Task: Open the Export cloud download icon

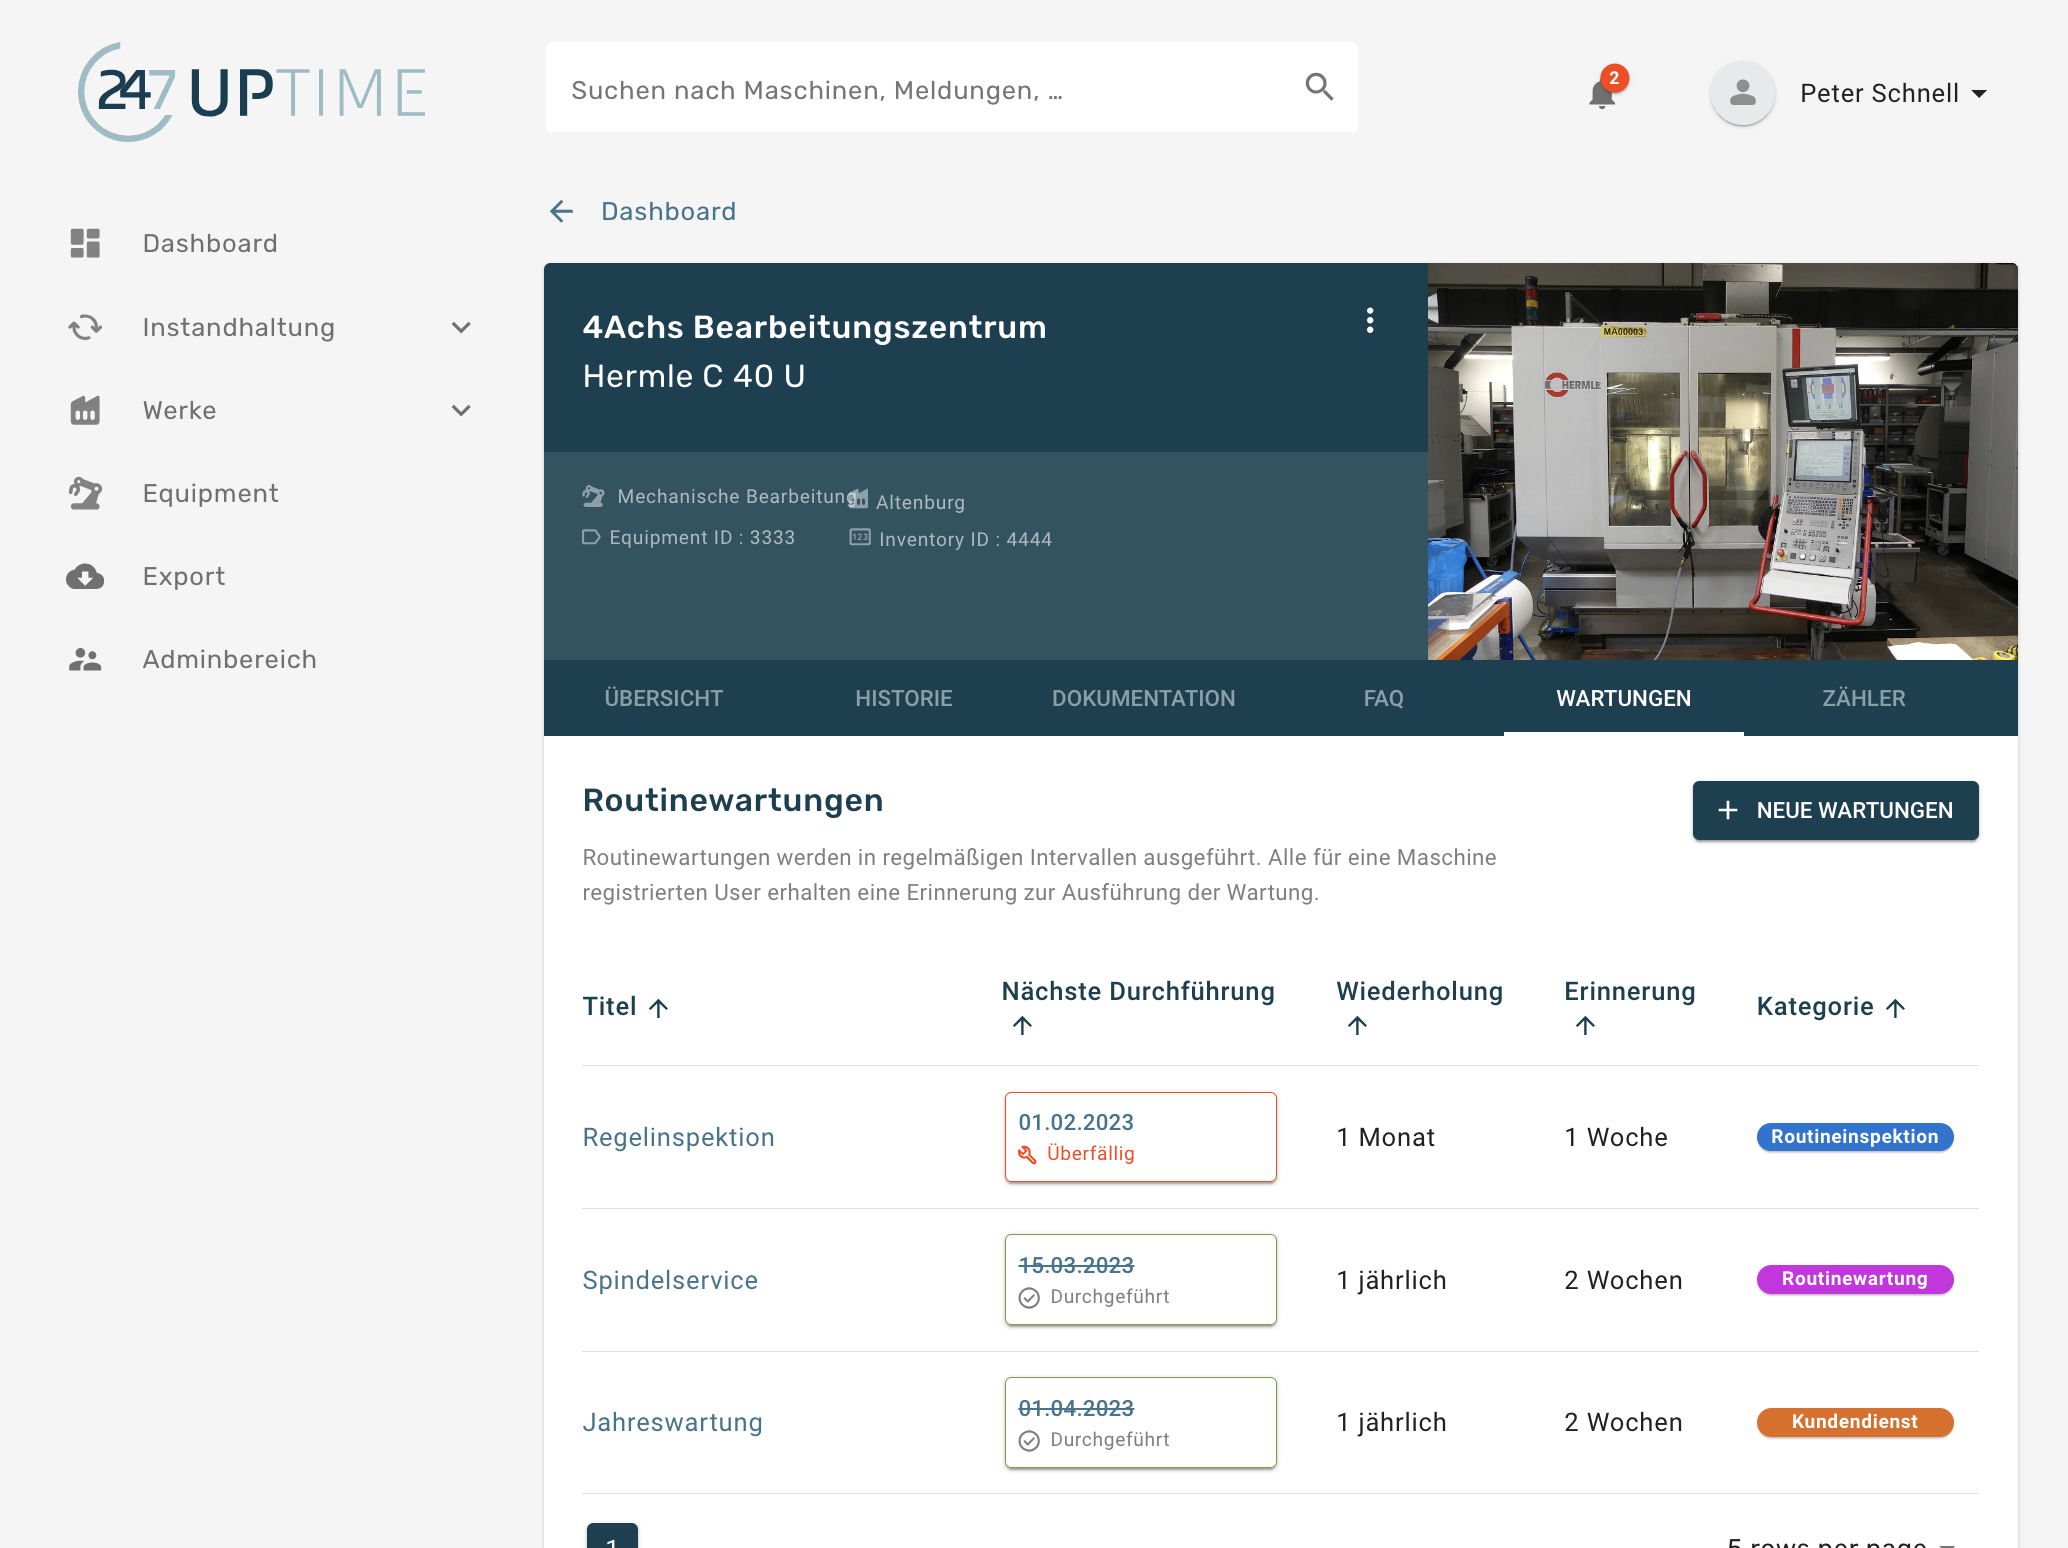Action: 86,576
